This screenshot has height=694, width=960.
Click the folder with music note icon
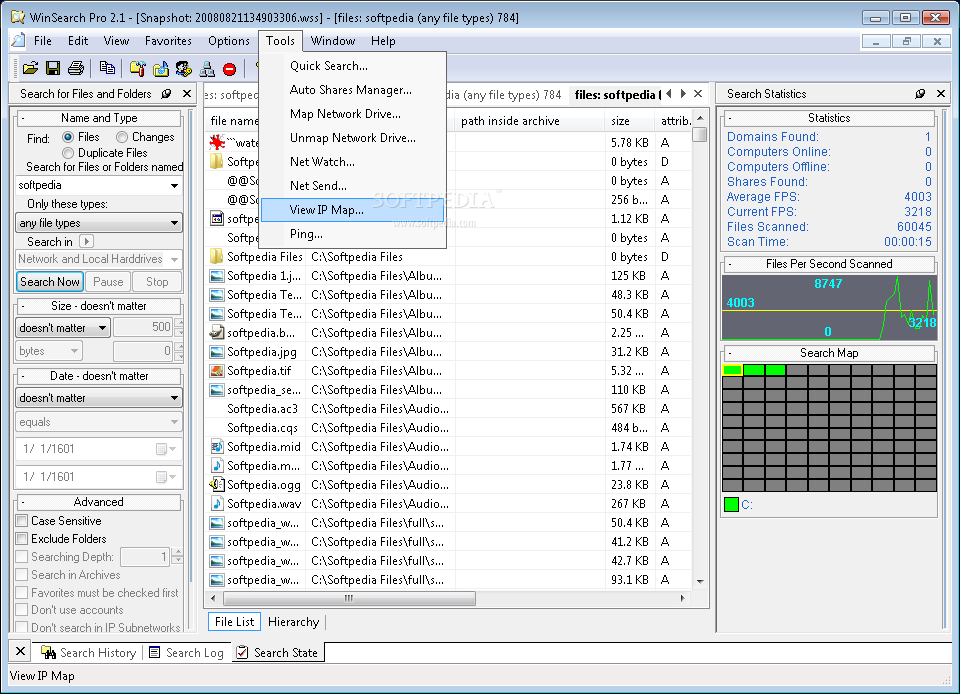[x=161, y=69]
